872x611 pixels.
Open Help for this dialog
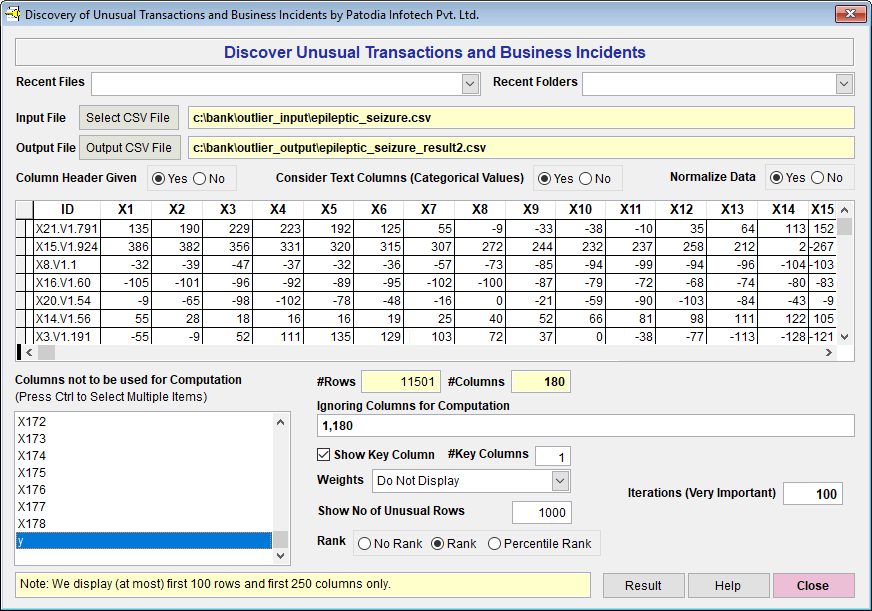[x=728, y=586]
